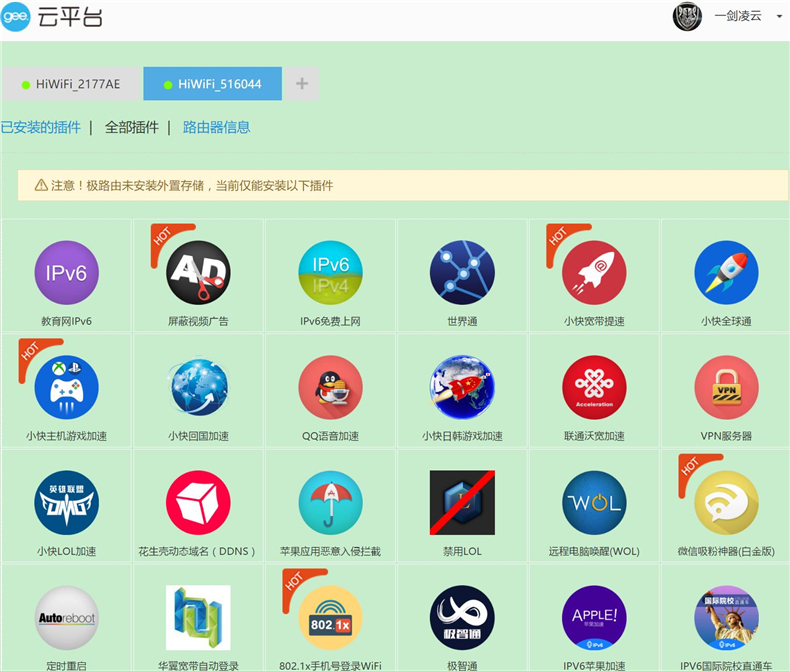The width and height of the screenshot is (790, 671).
Task: Select the 小快主机游戏加速 gamepad icon
Action: [x=67, y=387]
